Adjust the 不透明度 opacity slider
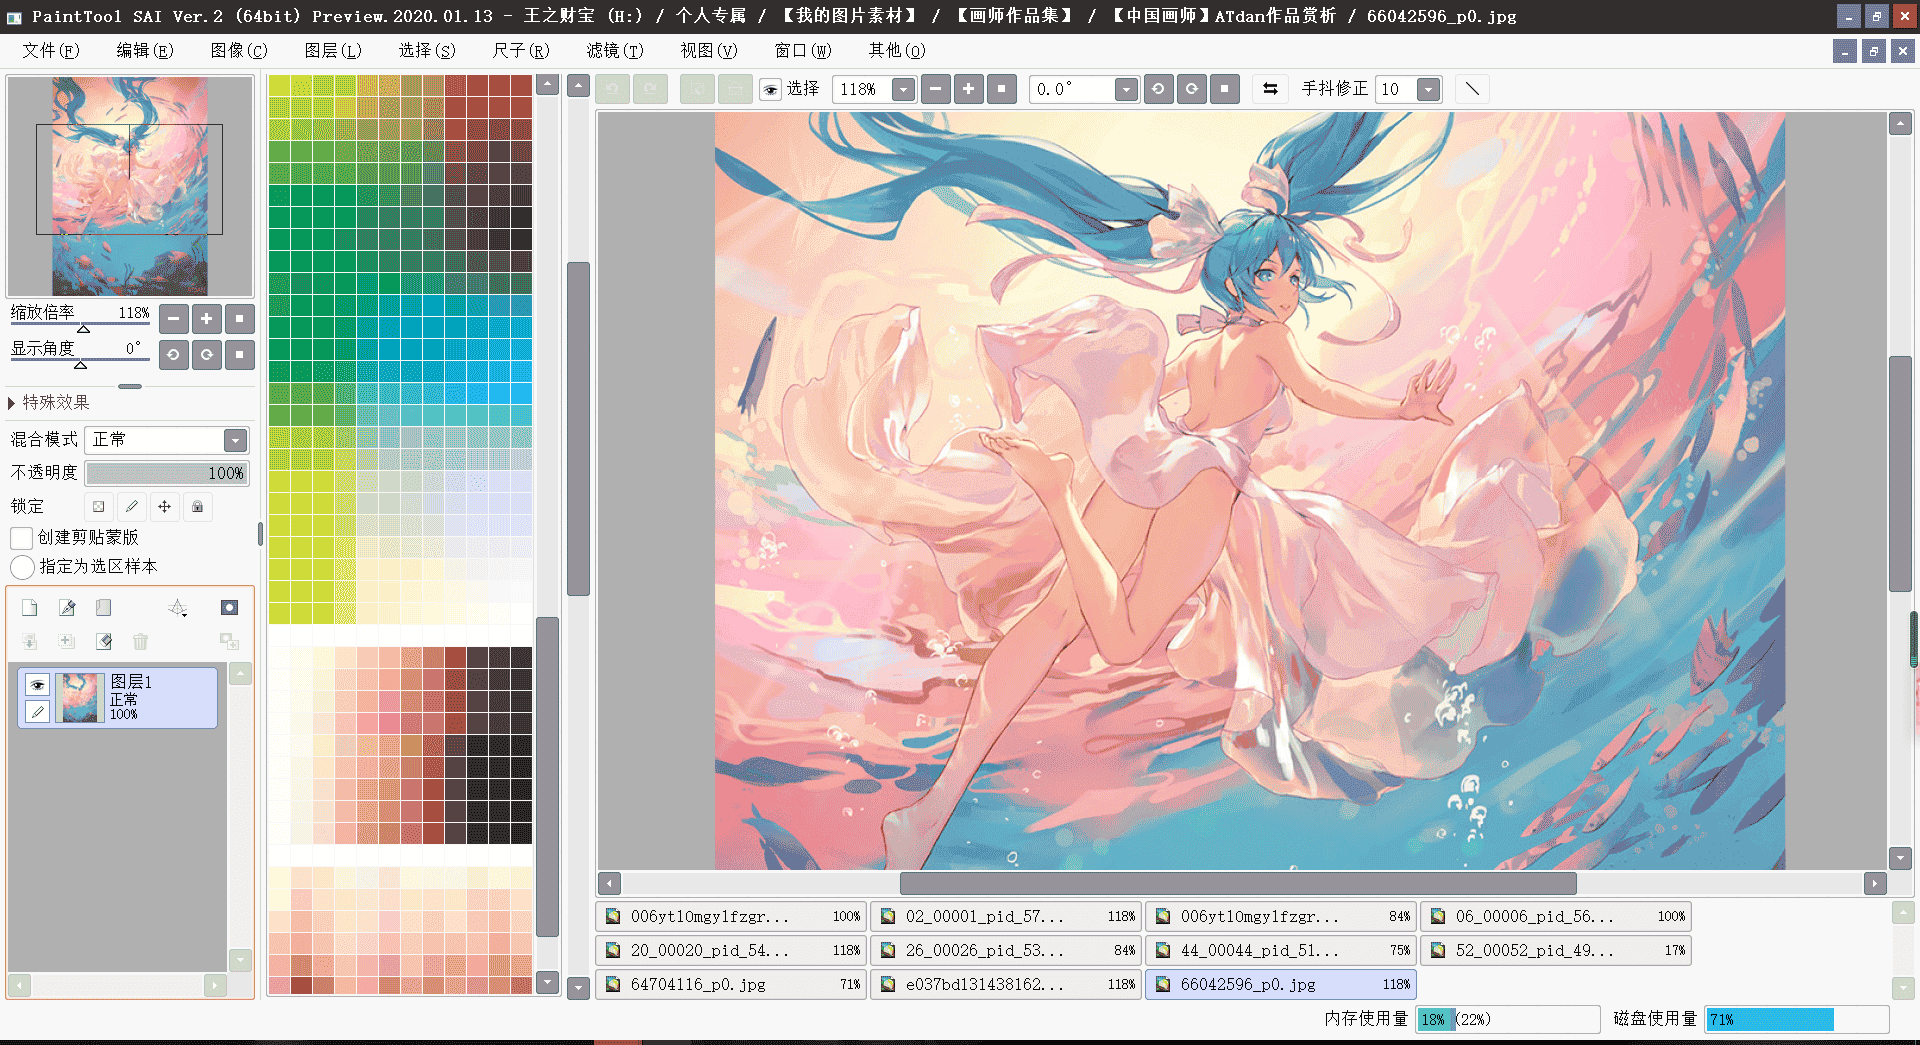This screenshot has width=1920, height=1045. click(166, 473)
